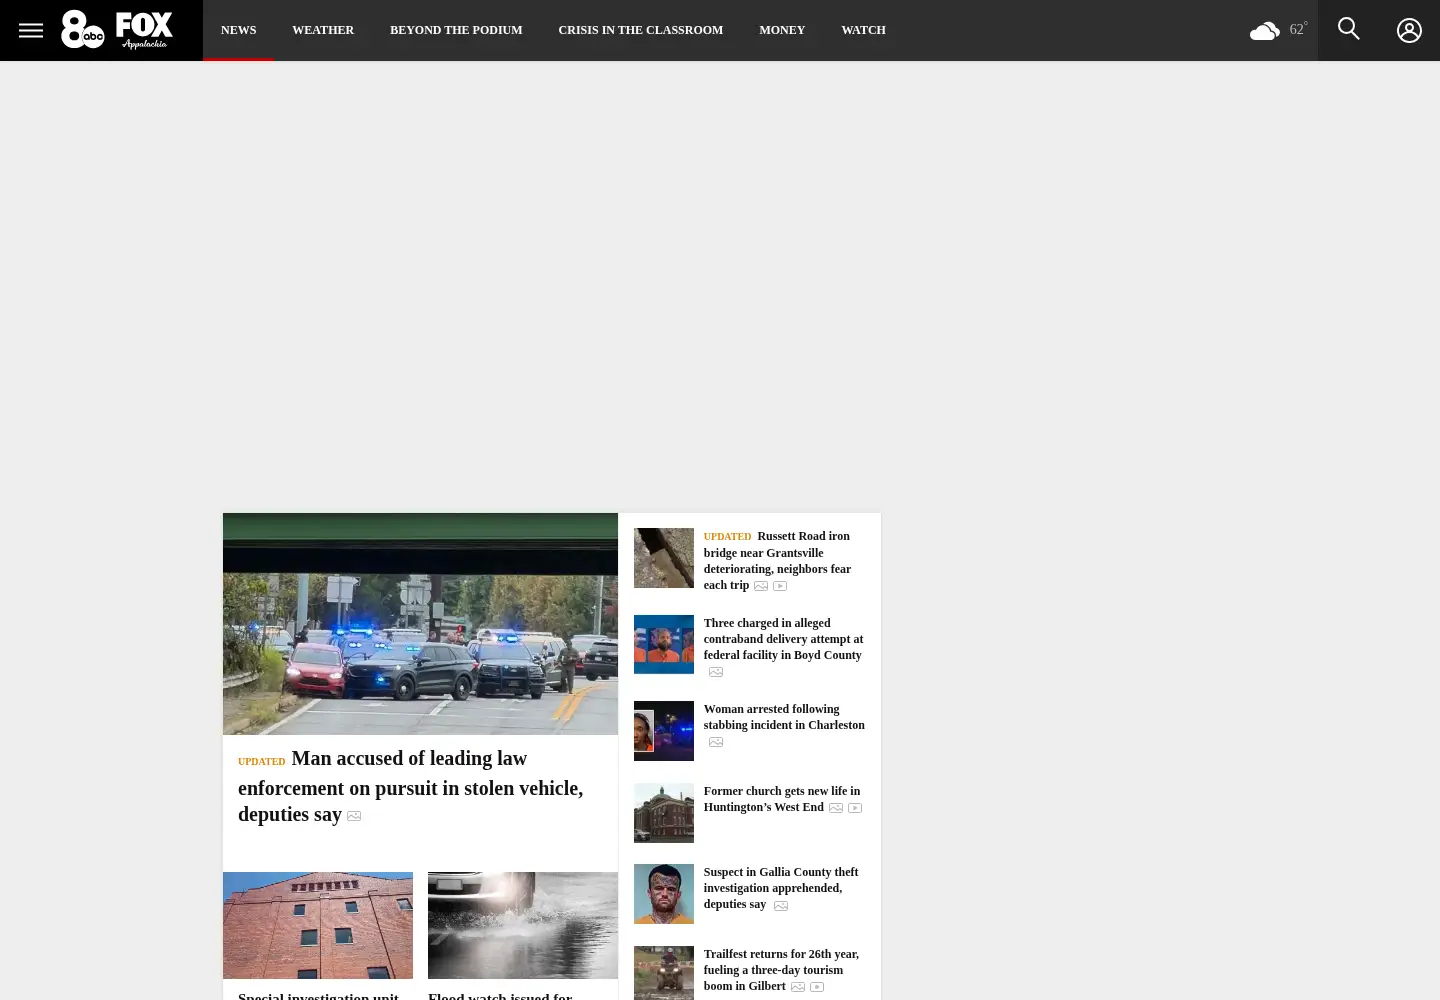Open the Weather menu tab
This screenshot has width=1440, height=1000.
coord(323,30)
